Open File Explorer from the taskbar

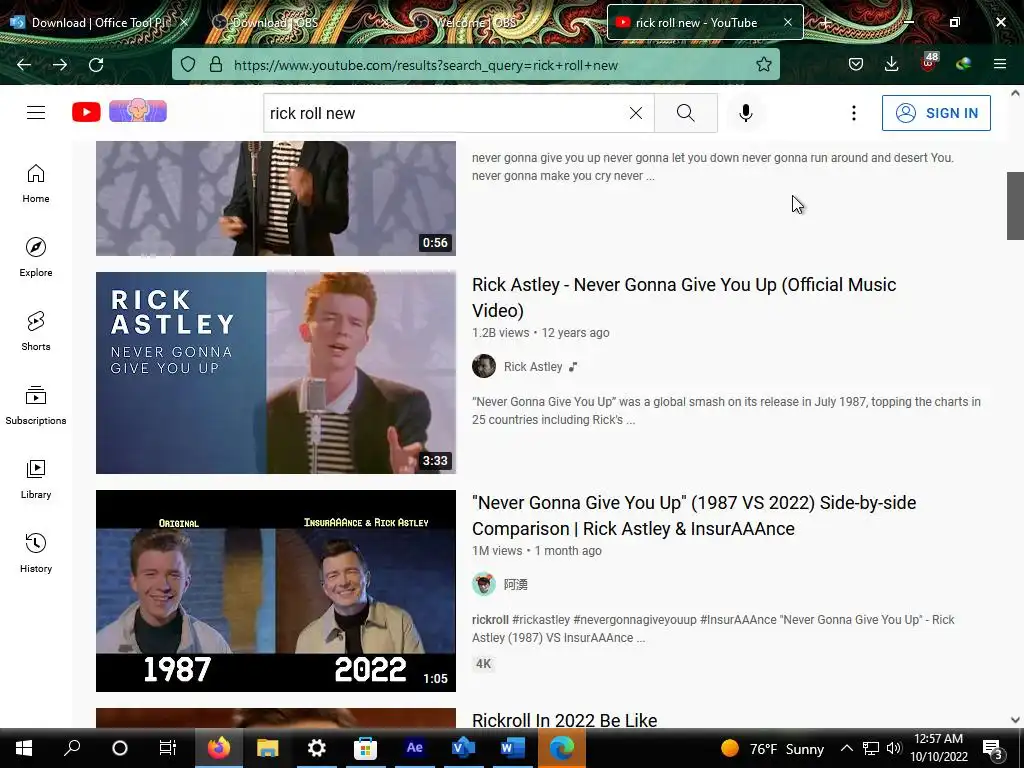268,748
